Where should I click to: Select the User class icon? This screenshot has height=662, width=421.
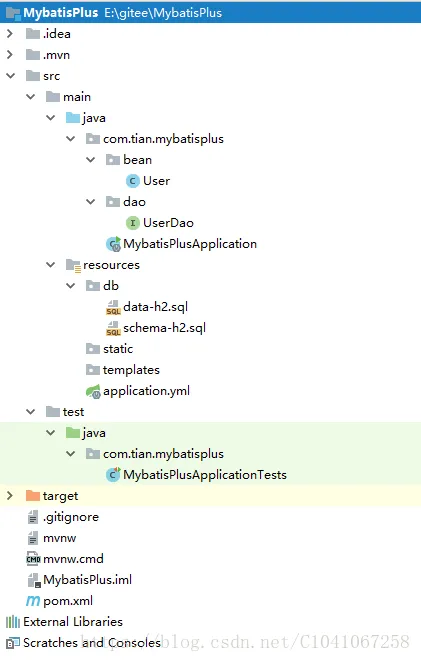pyautogui.click(x=133, y=181)
